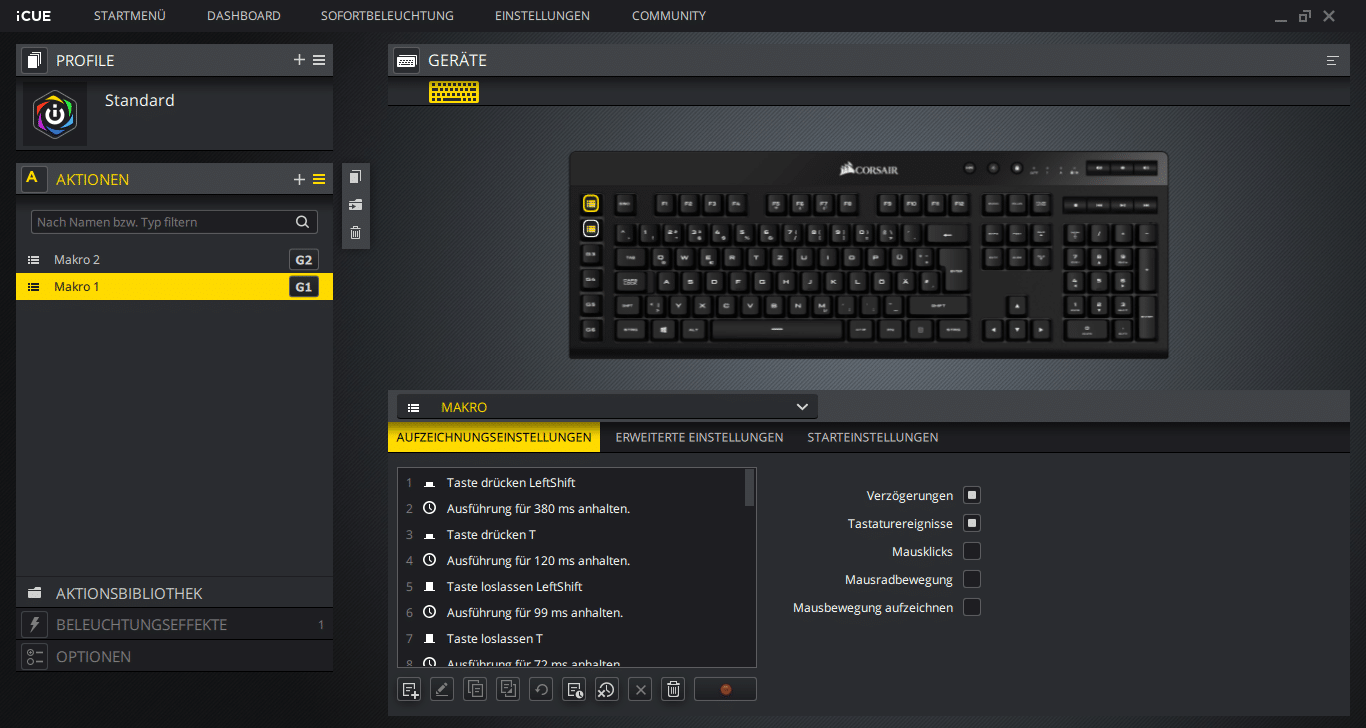
Task: Create new profile using plus in Profile header
Action: 299,60
